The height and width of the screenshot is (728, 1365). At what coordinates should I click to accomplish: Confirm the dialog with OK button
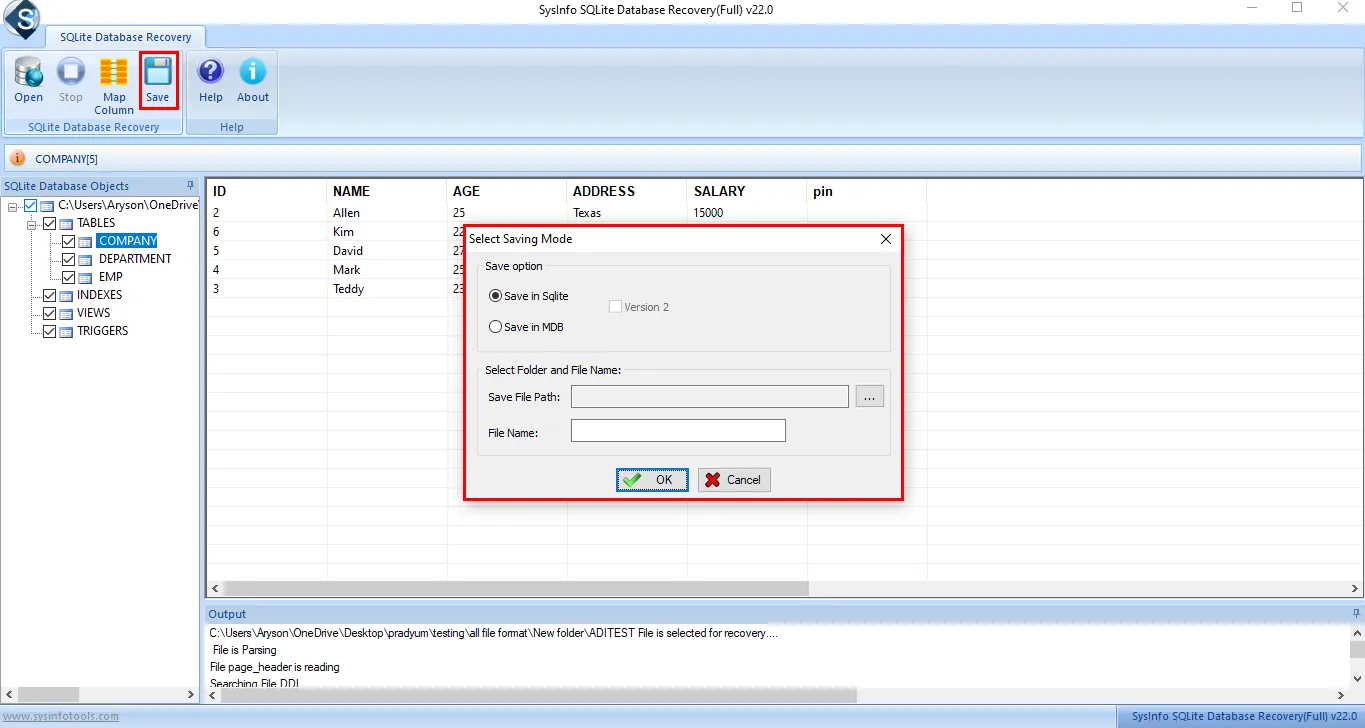point(652,480)
